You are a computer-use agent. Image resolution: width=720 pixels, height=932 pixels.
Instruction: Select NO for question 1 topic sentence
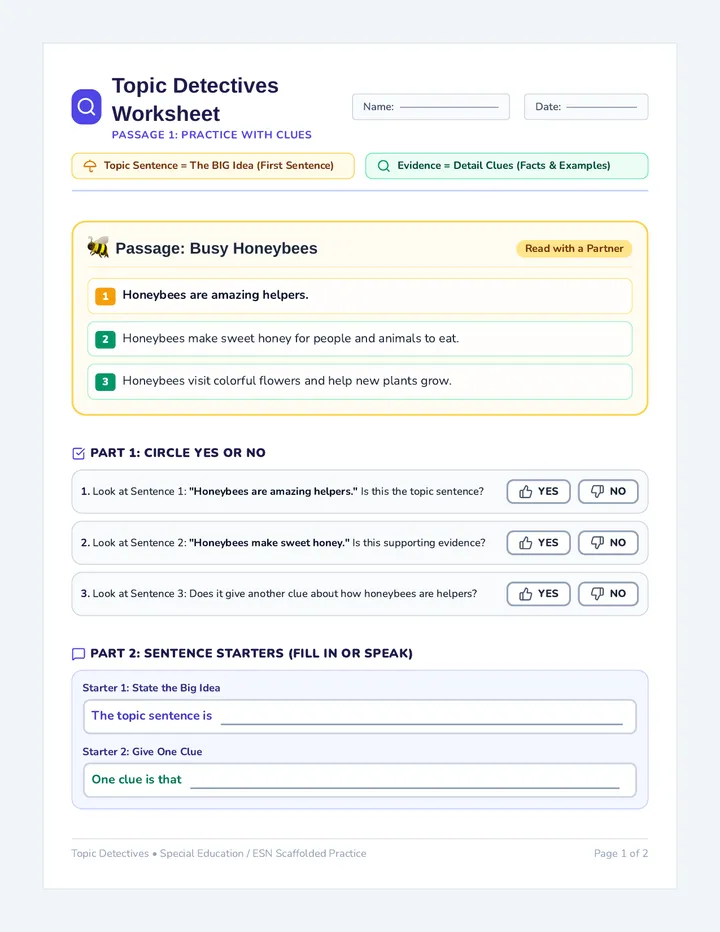click(608, 492)
